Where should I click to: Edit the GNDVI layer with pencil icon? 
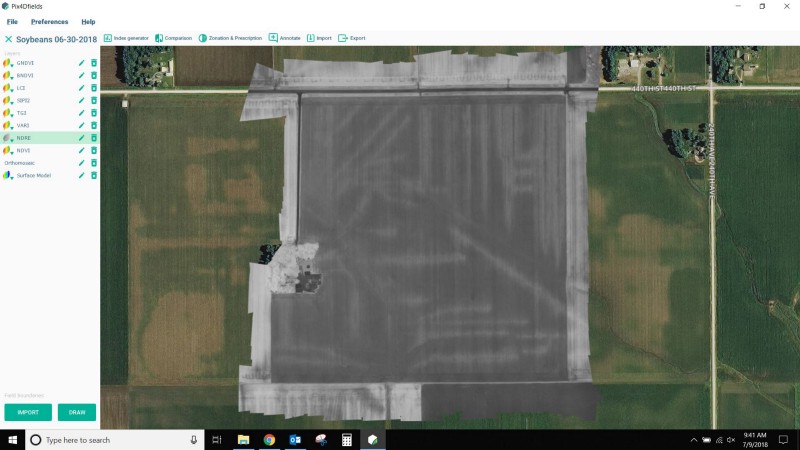pyautogui.click(x=82, y=63)
